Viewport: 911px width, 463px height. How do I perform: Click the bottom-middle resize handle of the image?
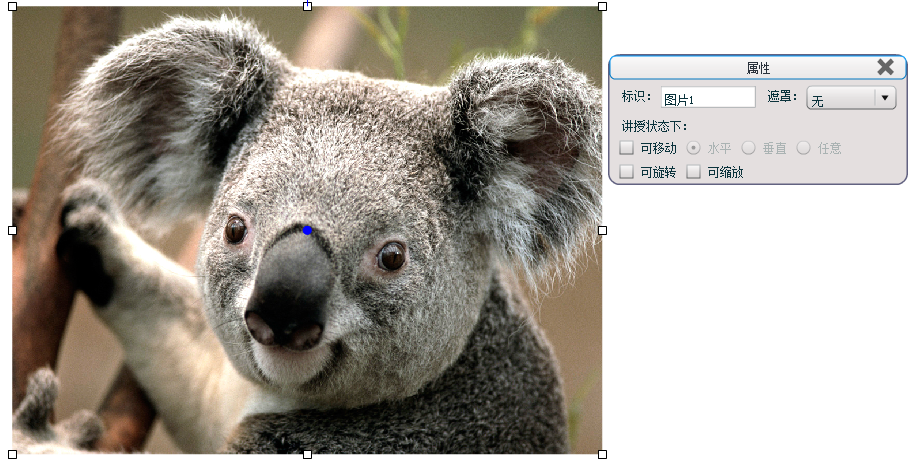[x=307, y=454]
